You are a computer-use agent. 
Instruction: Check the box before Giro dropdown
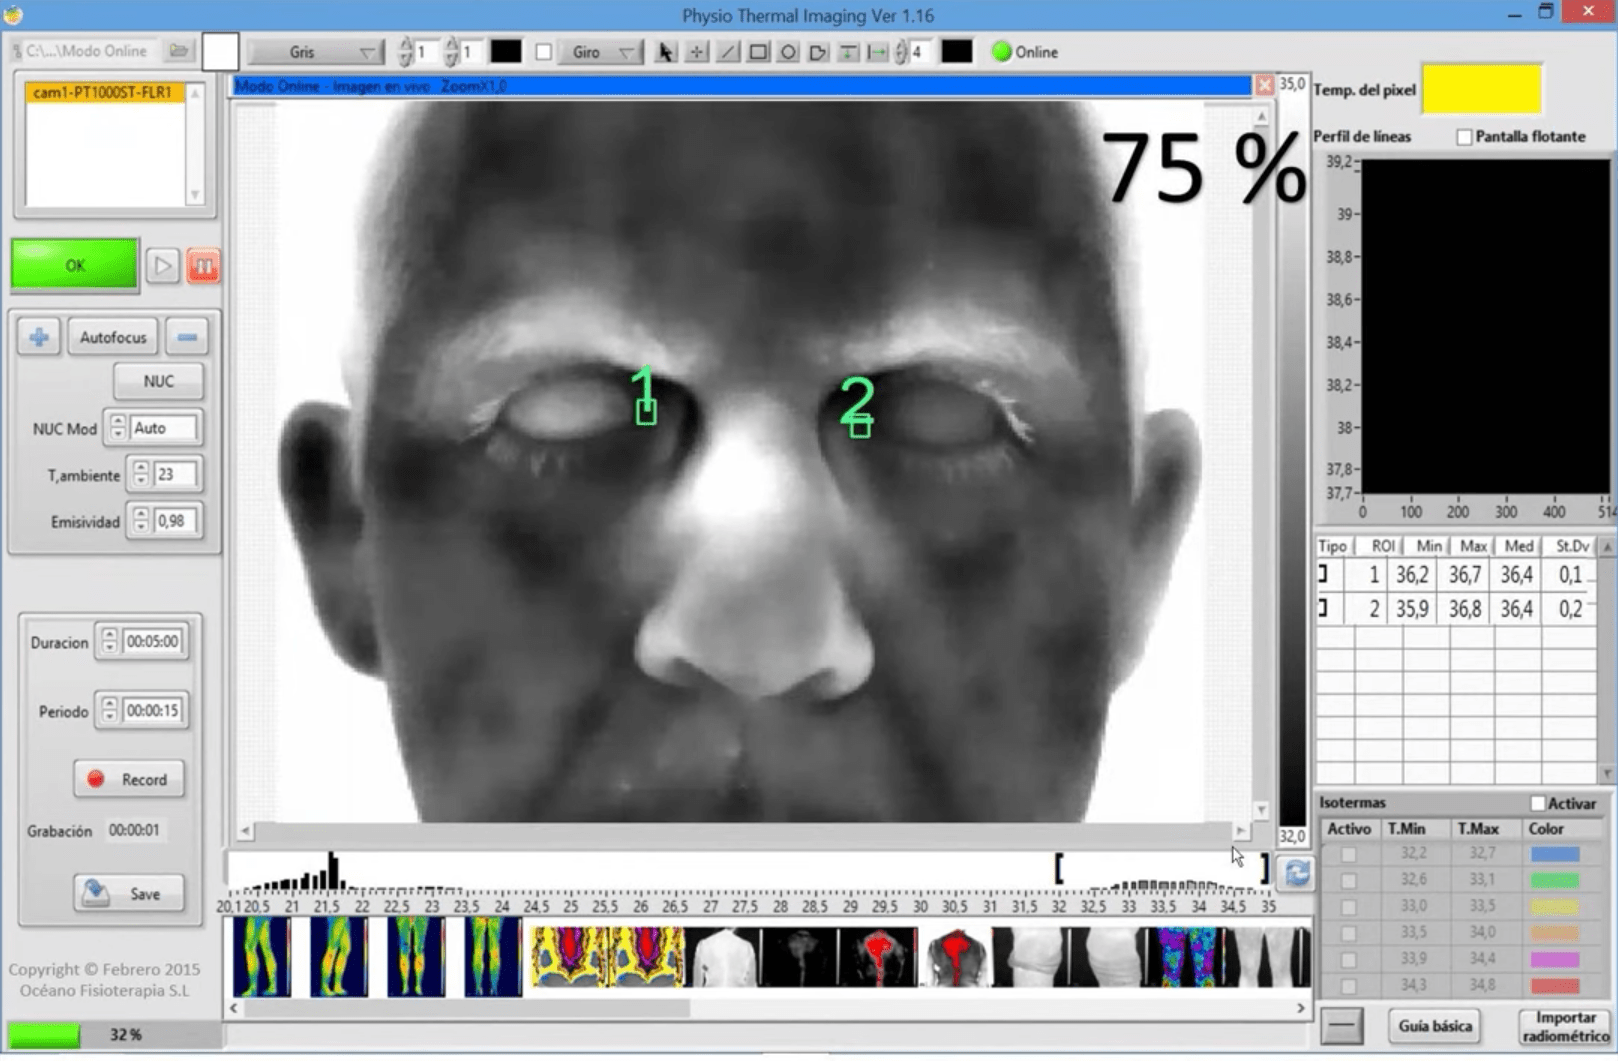point(544,52)
